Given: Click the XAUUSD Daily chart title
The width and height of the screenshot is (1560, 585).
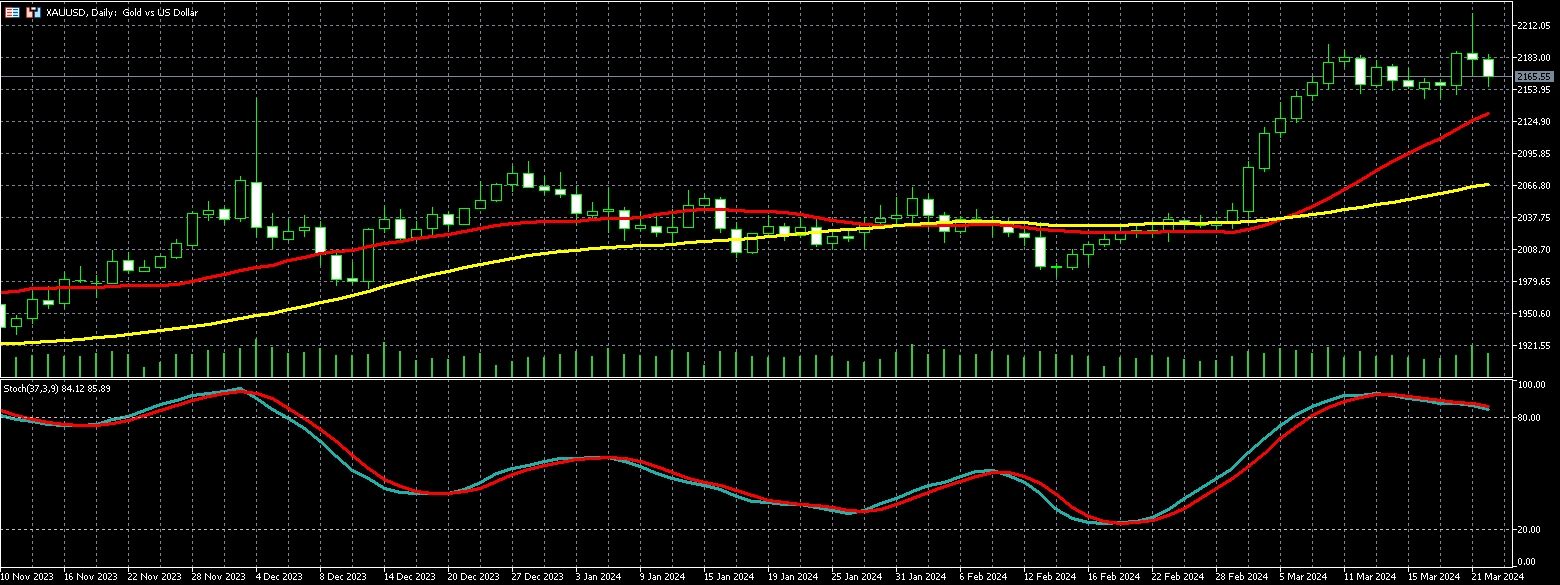Looking at the screenshot, I should pos(111,13).
